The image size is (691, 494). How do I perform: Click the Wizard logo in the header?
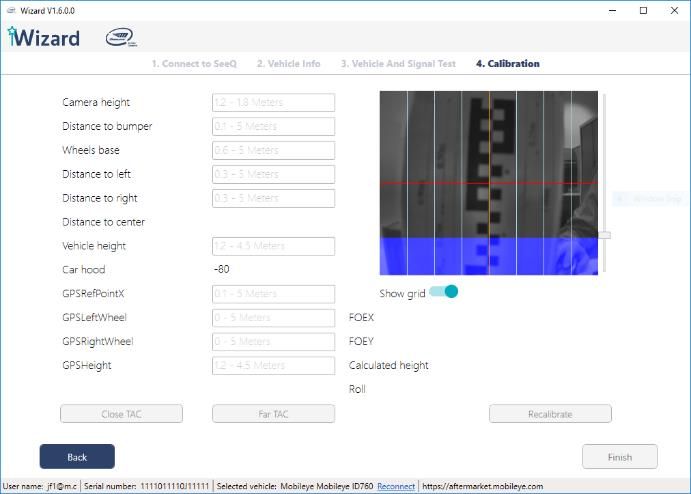click(44, 37)
